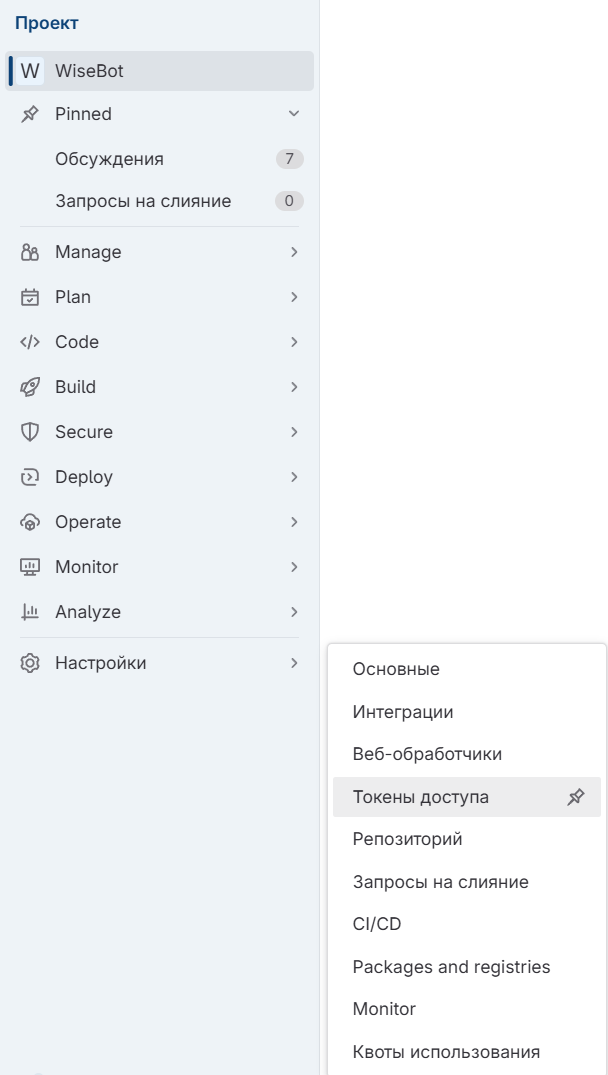Open CI/CD settings
Image resolution: width=608 pixels, height=1075 pixels.
(x=467, y=924)
